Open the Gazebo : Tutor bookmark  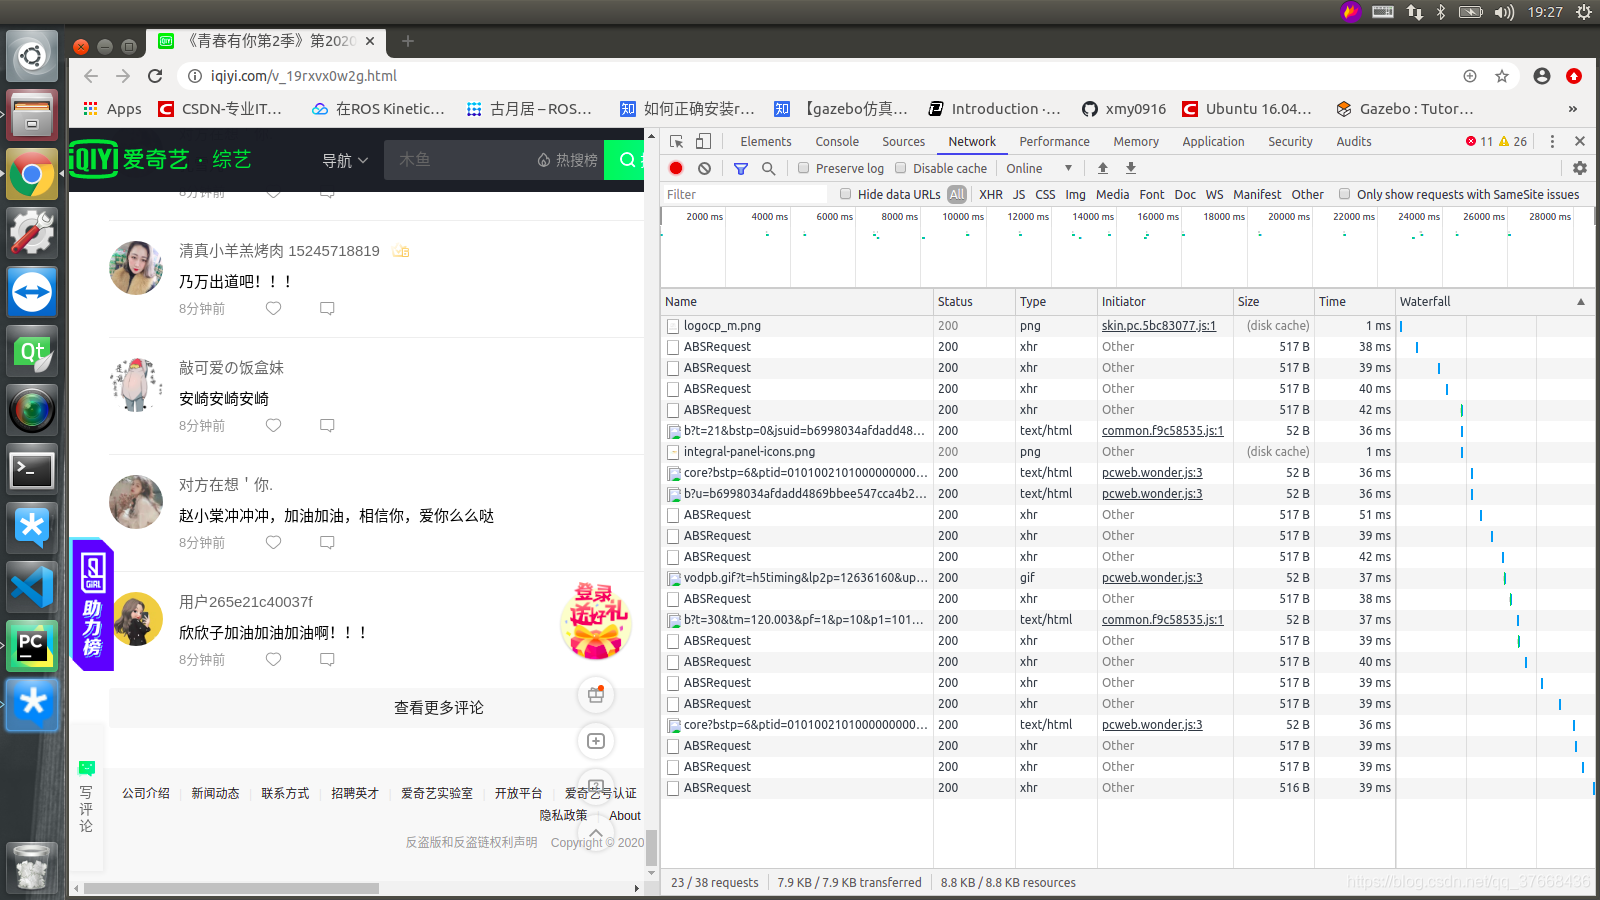pyautogui.click(x=1404, y=109)
